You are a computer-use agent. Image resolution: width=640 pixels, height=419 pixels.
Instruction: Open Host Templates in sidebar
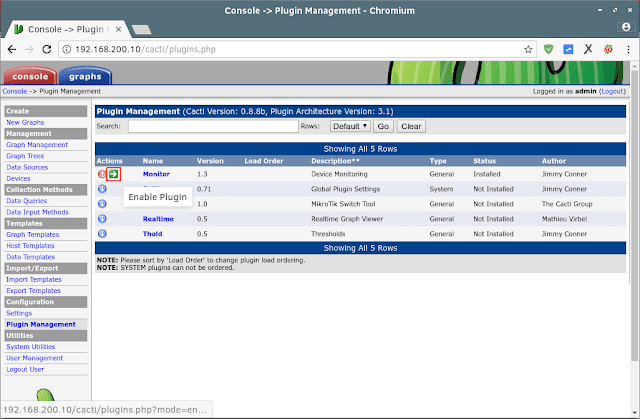30,246
